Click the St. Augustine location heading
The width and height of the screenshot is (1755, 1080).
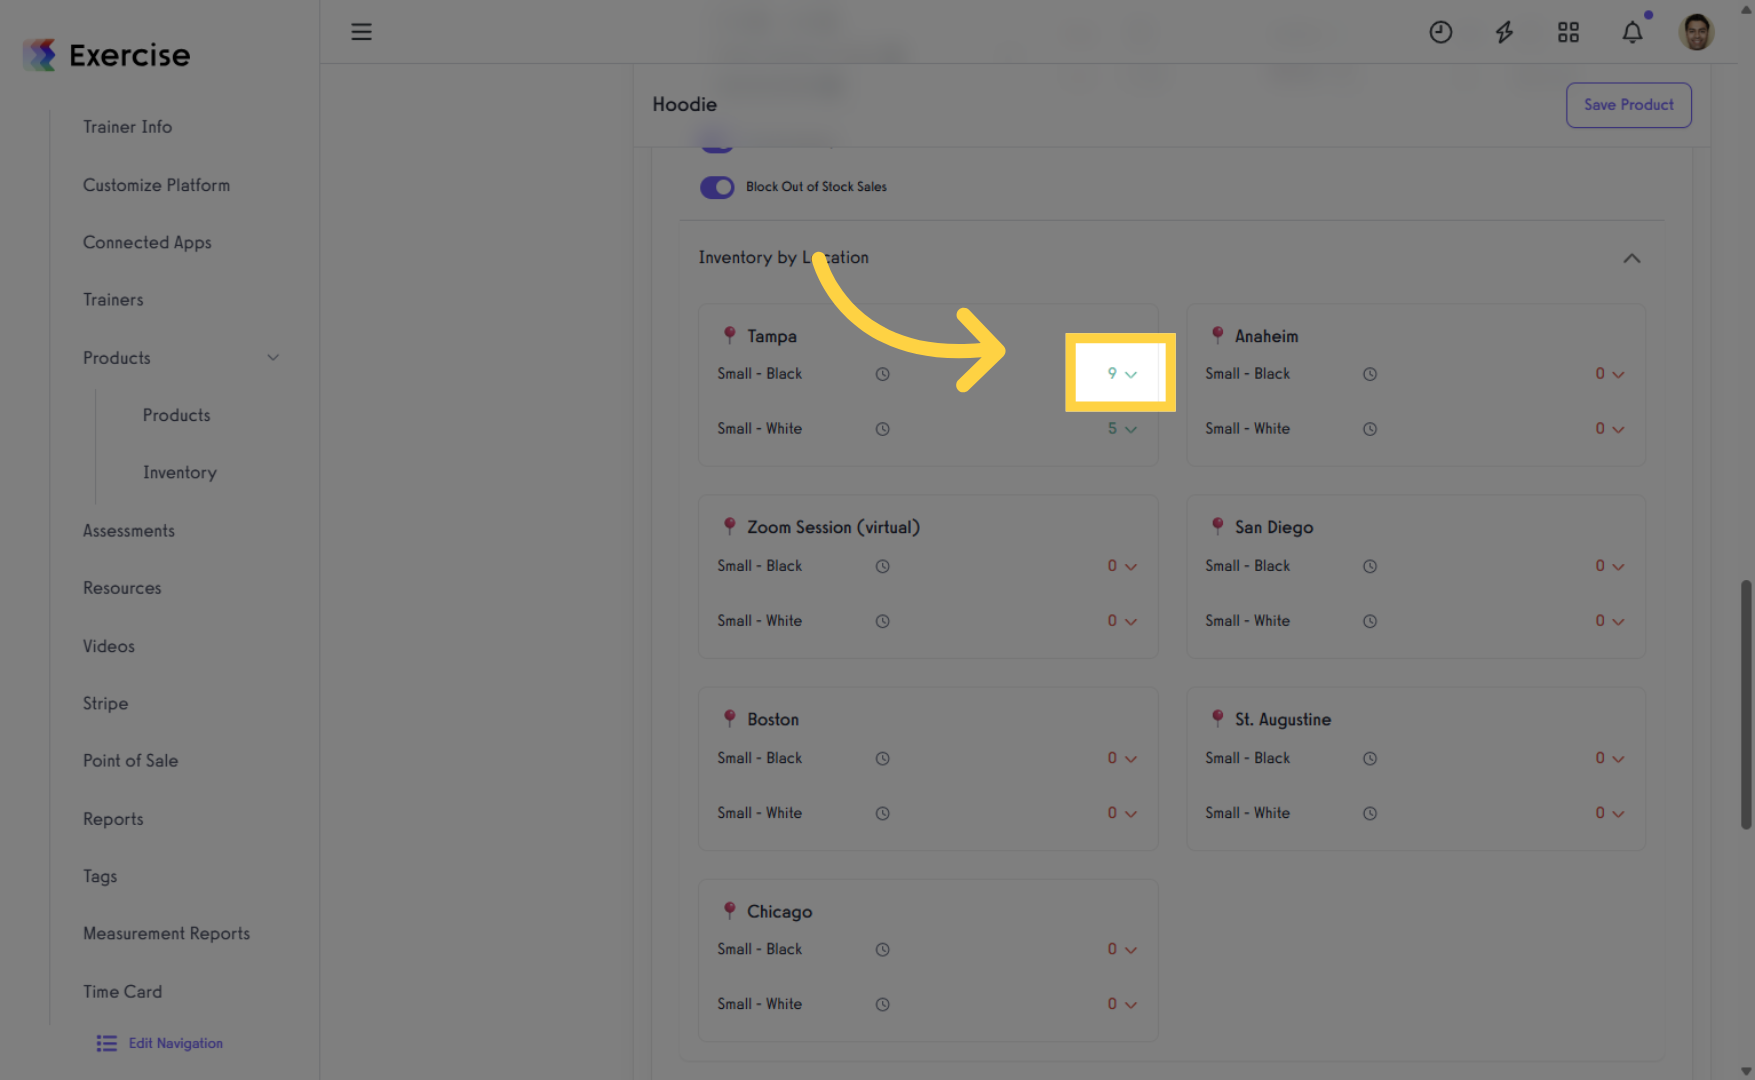point(1283,719)
